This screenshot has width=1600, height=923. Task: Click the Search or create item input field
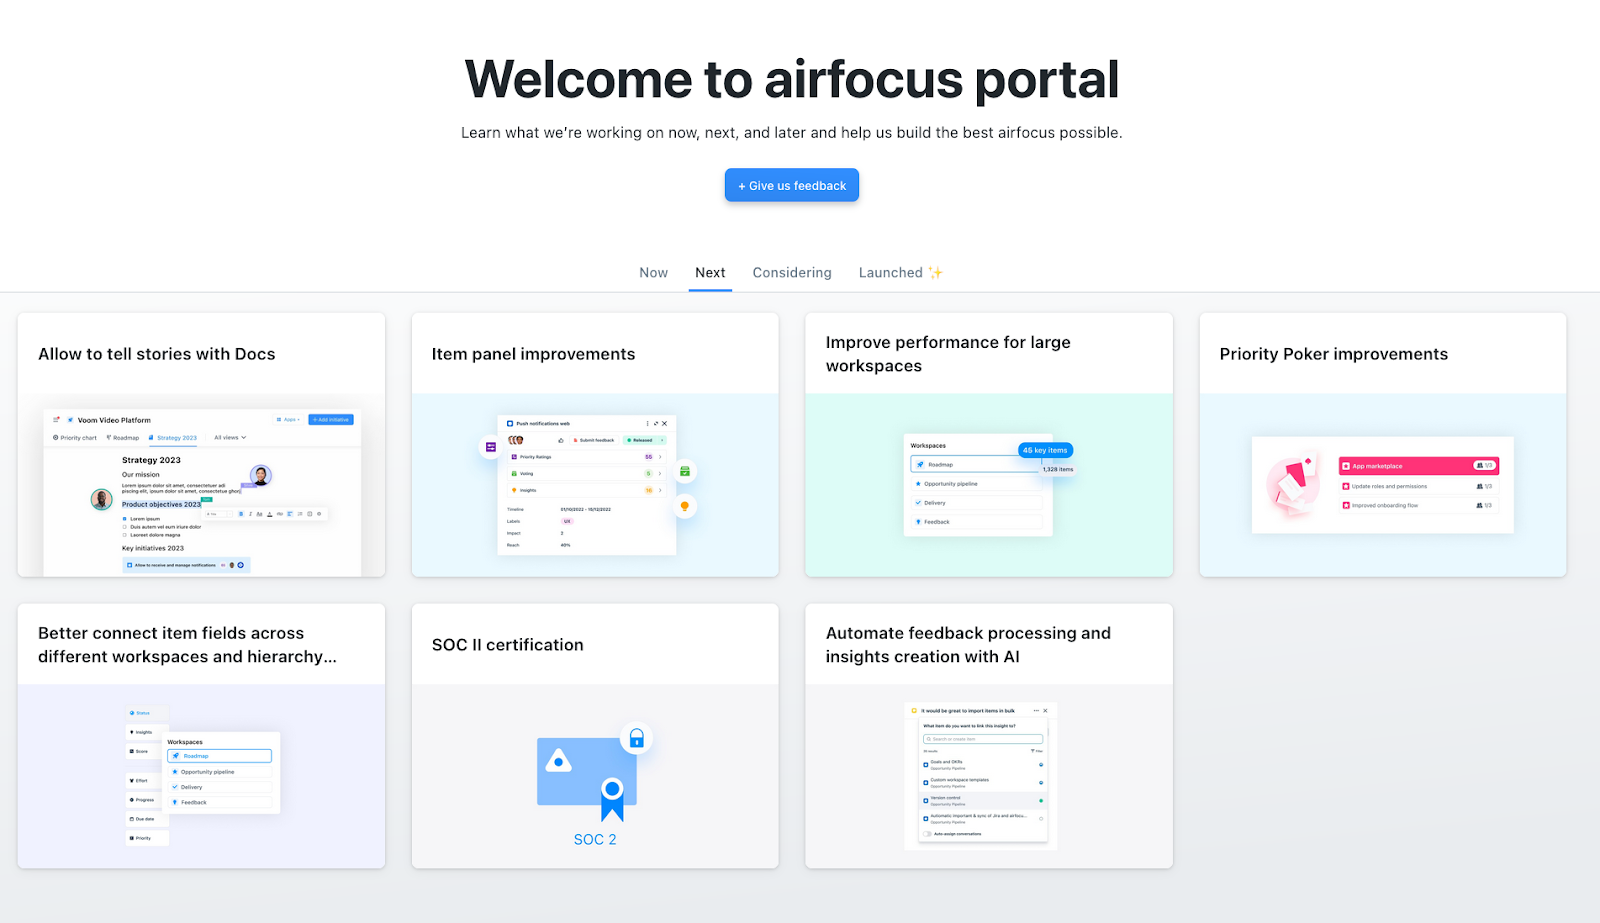pos(983,739)
